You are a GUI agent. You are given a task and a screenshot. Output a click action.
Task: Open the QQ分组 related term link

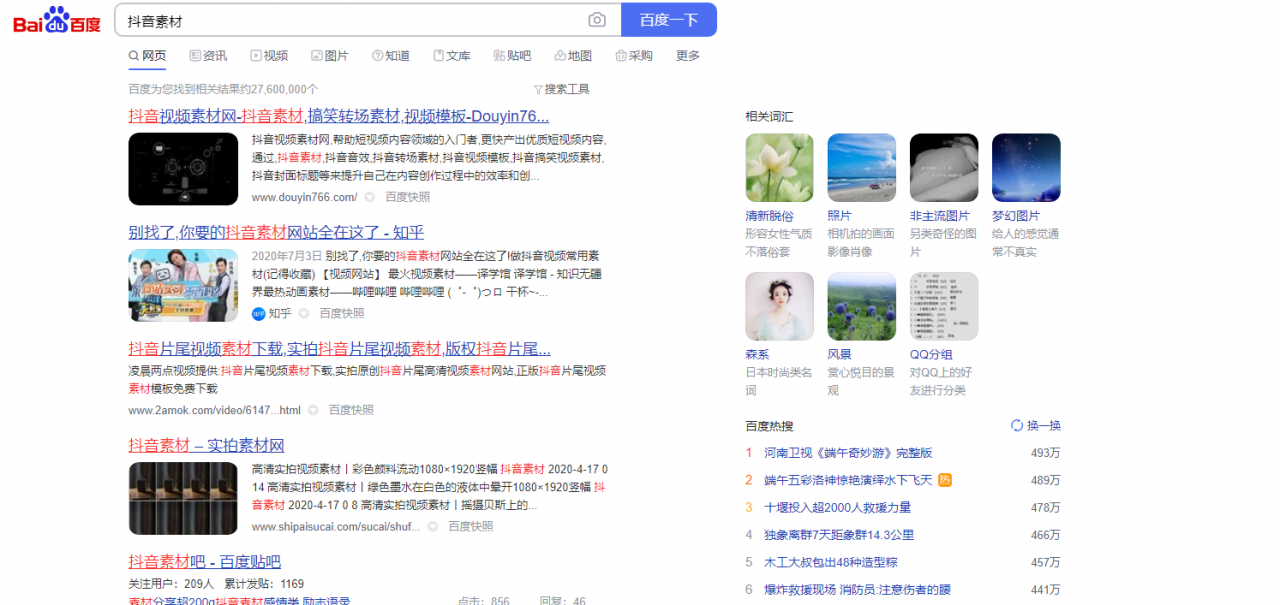(931, 354)
